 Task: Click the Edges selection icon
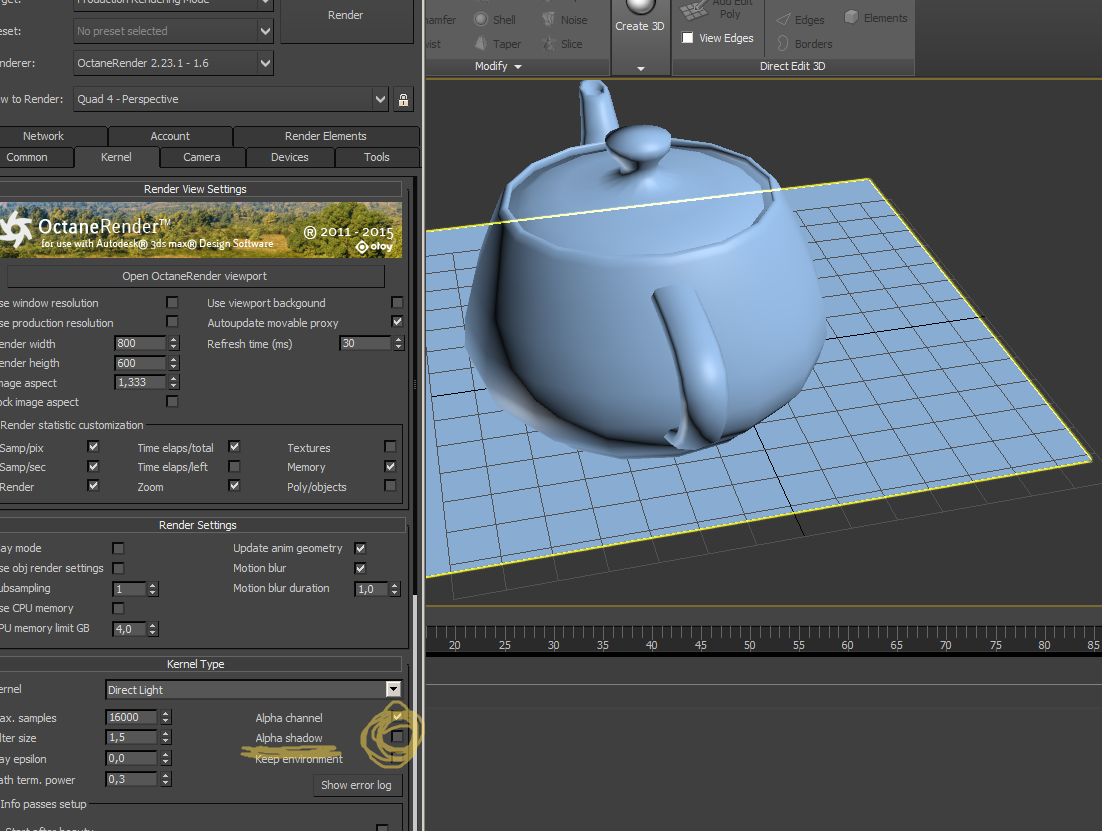pyautogui.click(x=783, y=20)
